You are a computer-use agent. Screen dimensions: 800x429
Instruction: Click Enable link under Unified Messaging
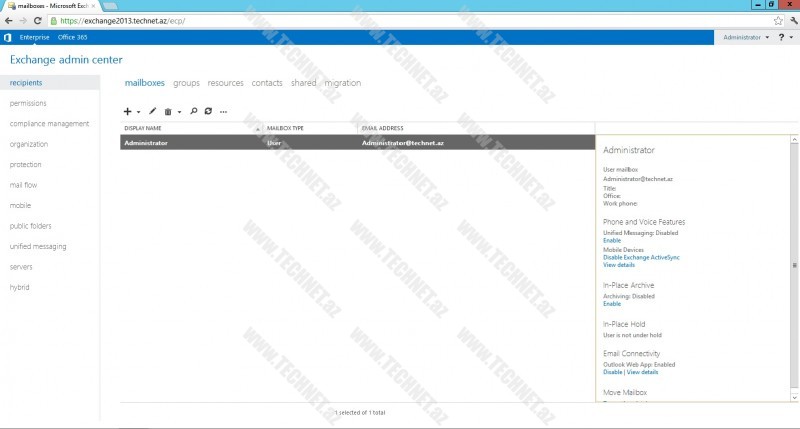pos(612,240)
